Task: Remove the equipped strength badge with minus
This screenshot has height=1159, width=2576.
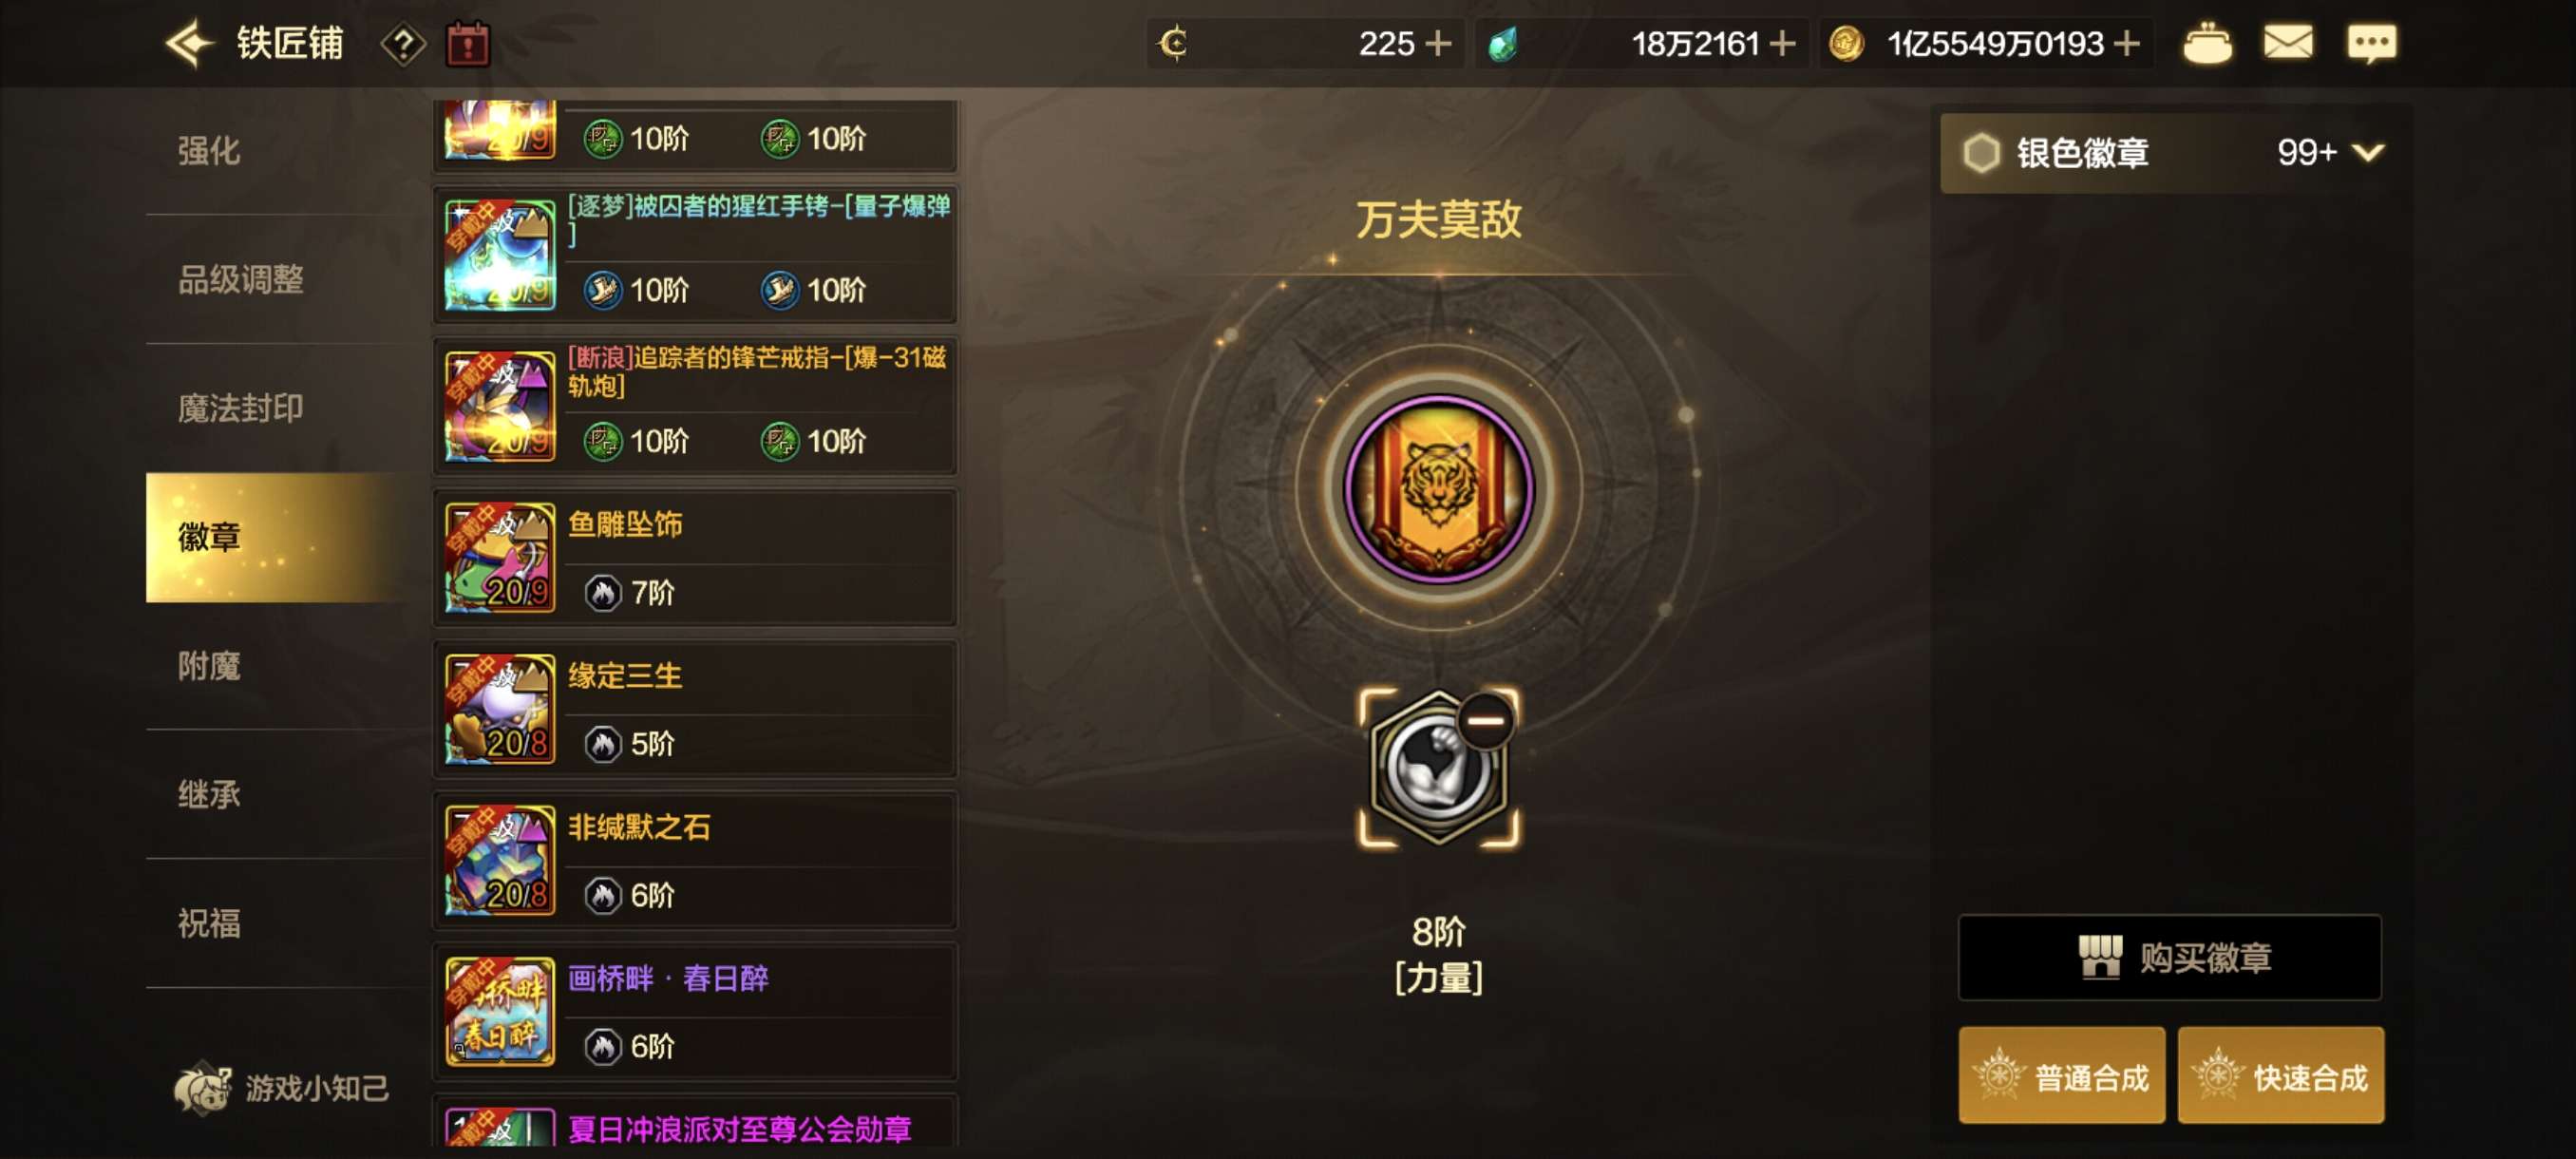Action: click(x=1485, y=721)
